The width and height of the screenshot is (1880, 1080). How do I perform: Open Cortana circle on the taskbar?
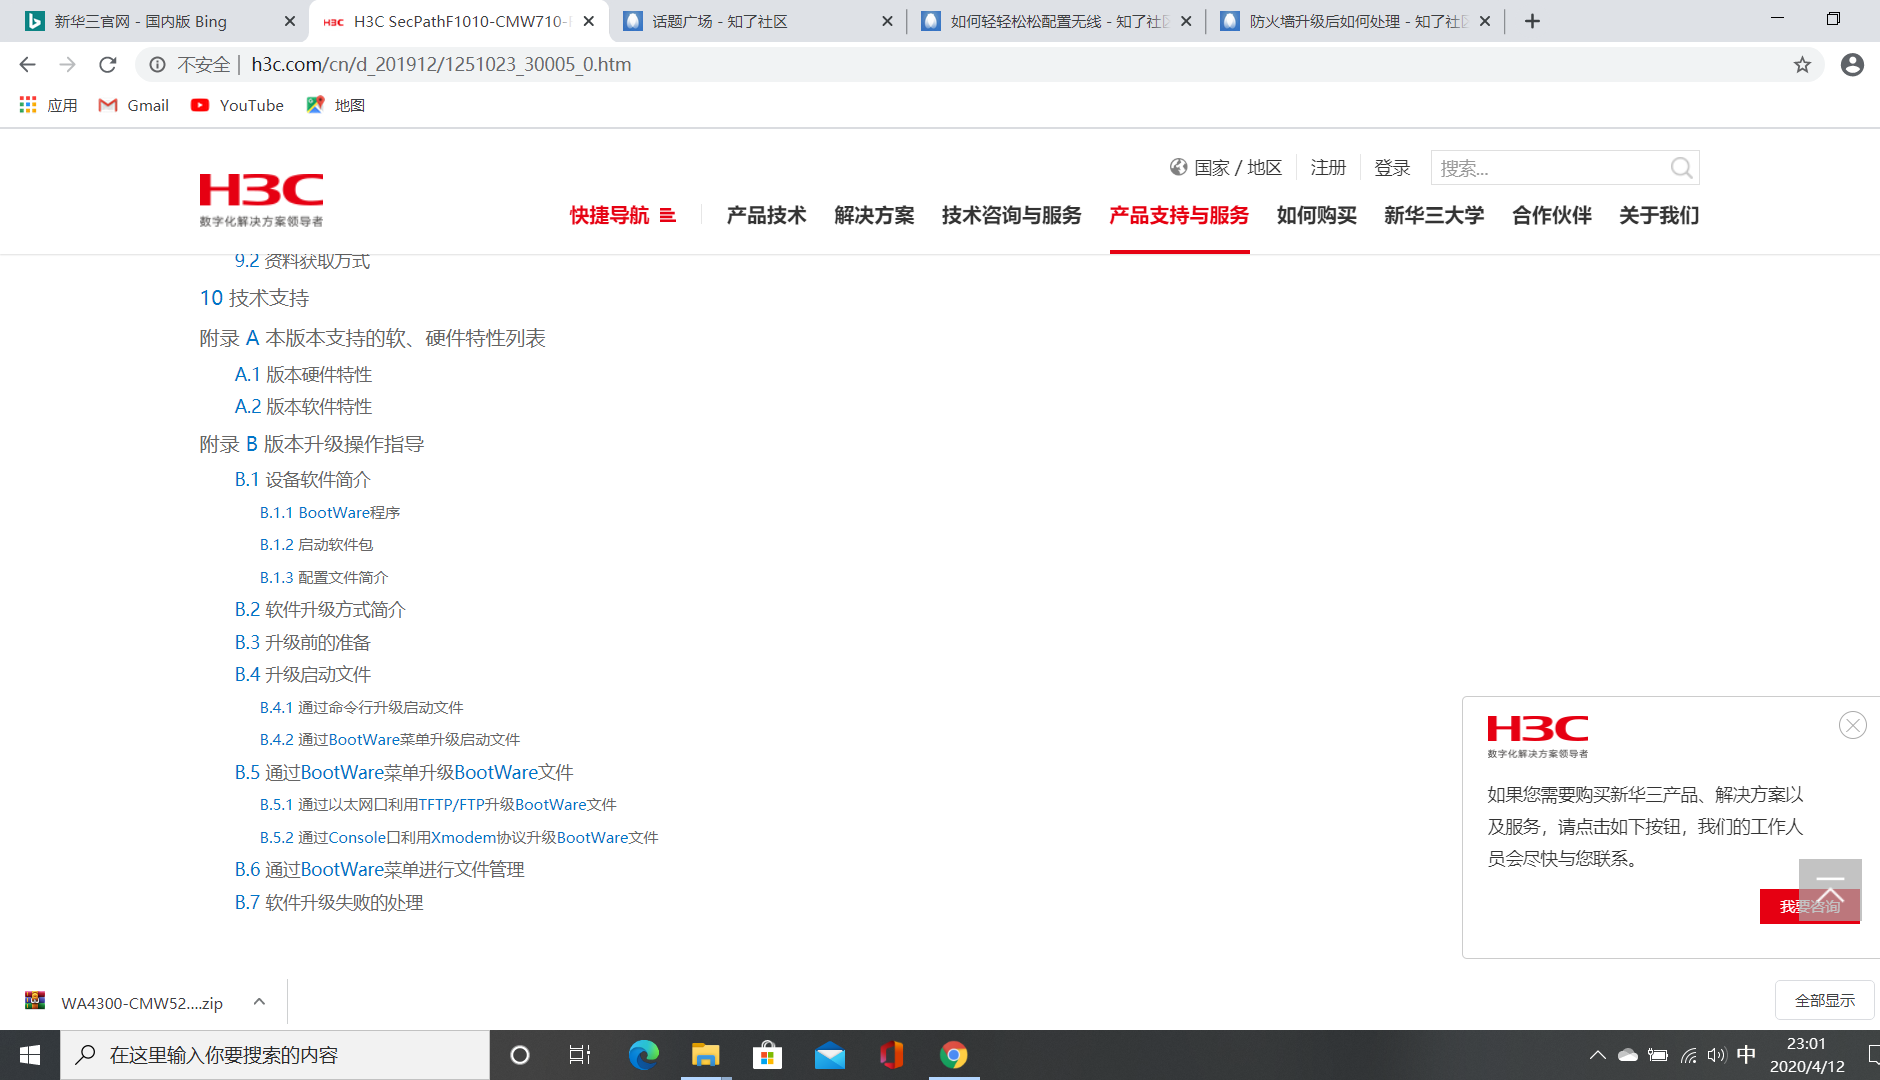click(519, 1055)
